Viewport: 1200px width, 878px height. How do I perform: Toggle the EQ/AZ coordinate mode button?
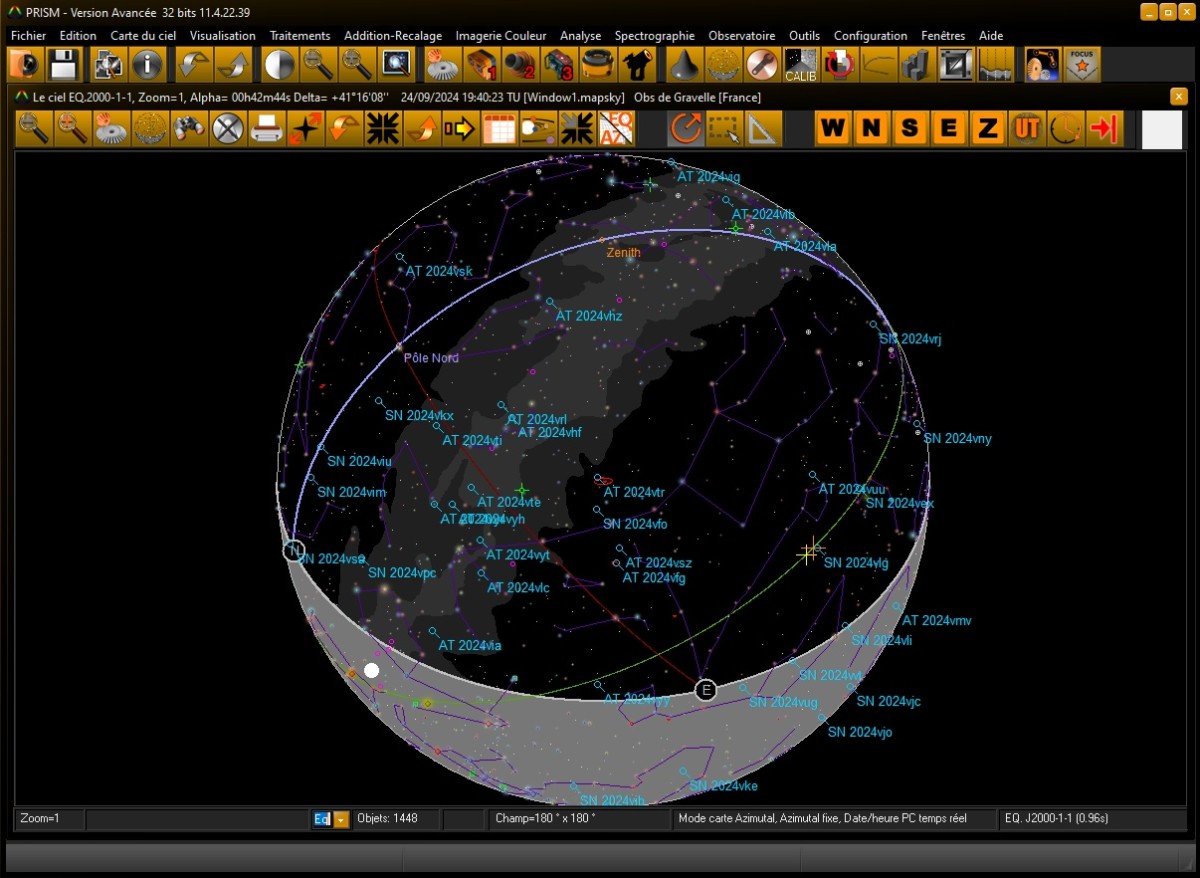click(x=616, y=129)
